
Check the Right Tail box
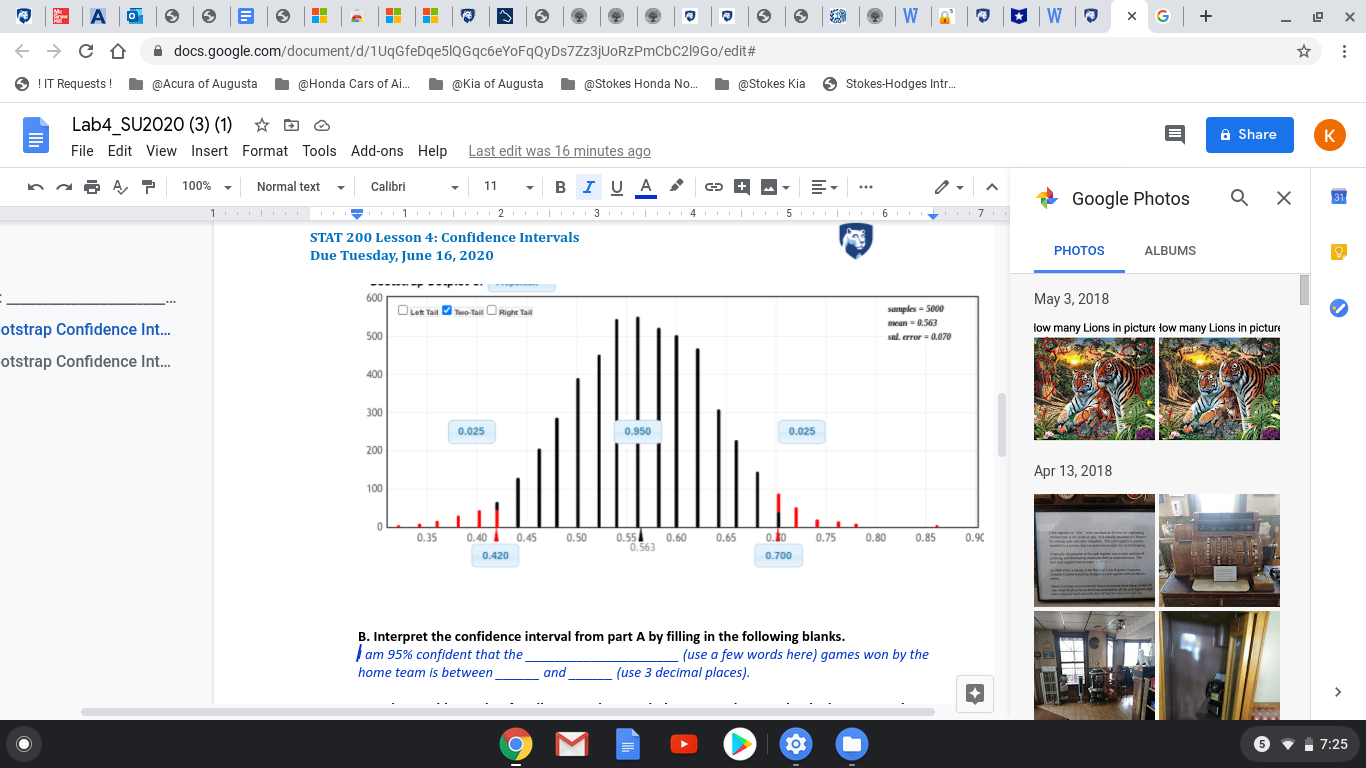491,309
